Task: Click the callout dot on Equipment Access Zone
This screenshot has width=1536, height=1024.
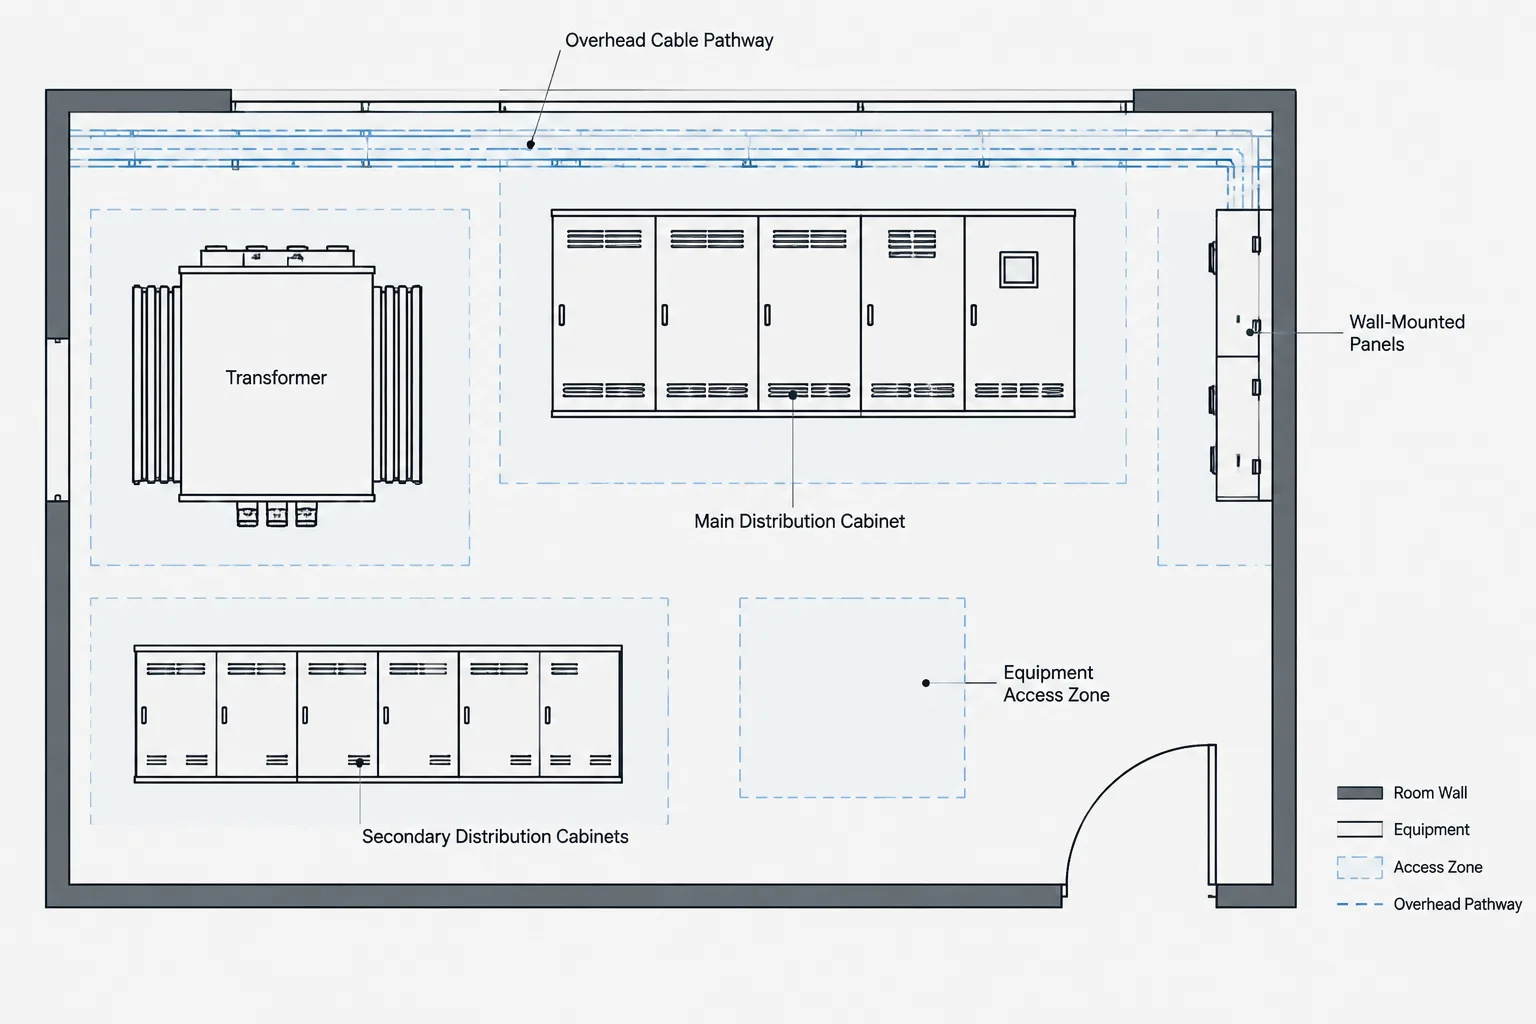Action: (x=926, y=683)
